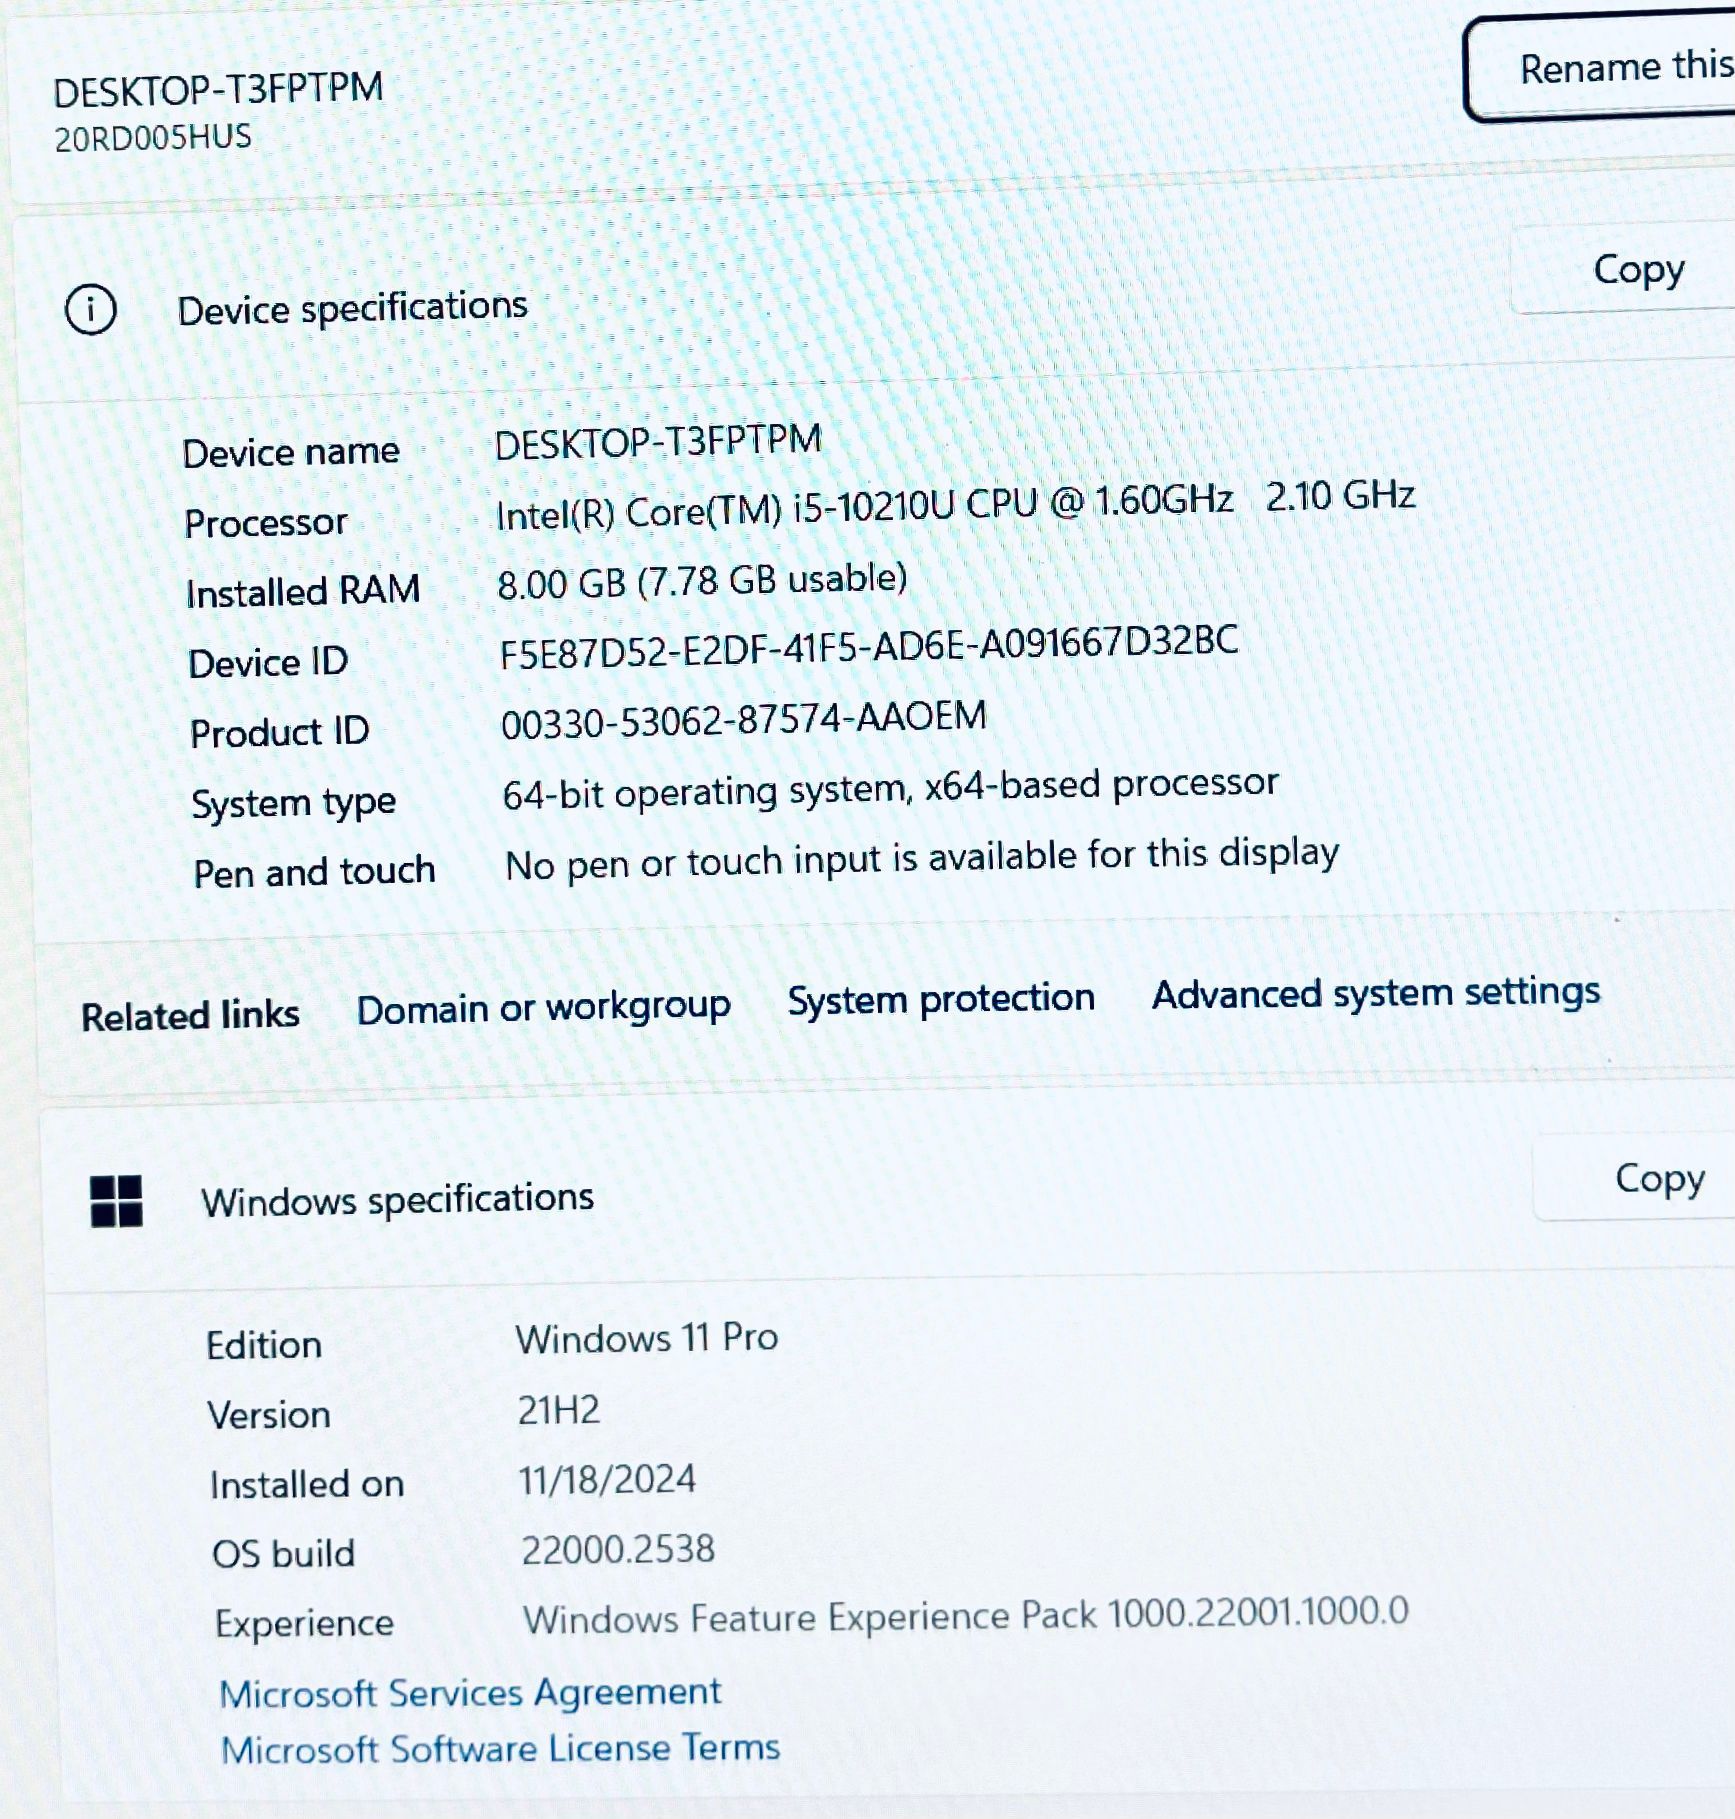
Task: View the Microsoft Software License Terms
Action: tap(500, 1750)
